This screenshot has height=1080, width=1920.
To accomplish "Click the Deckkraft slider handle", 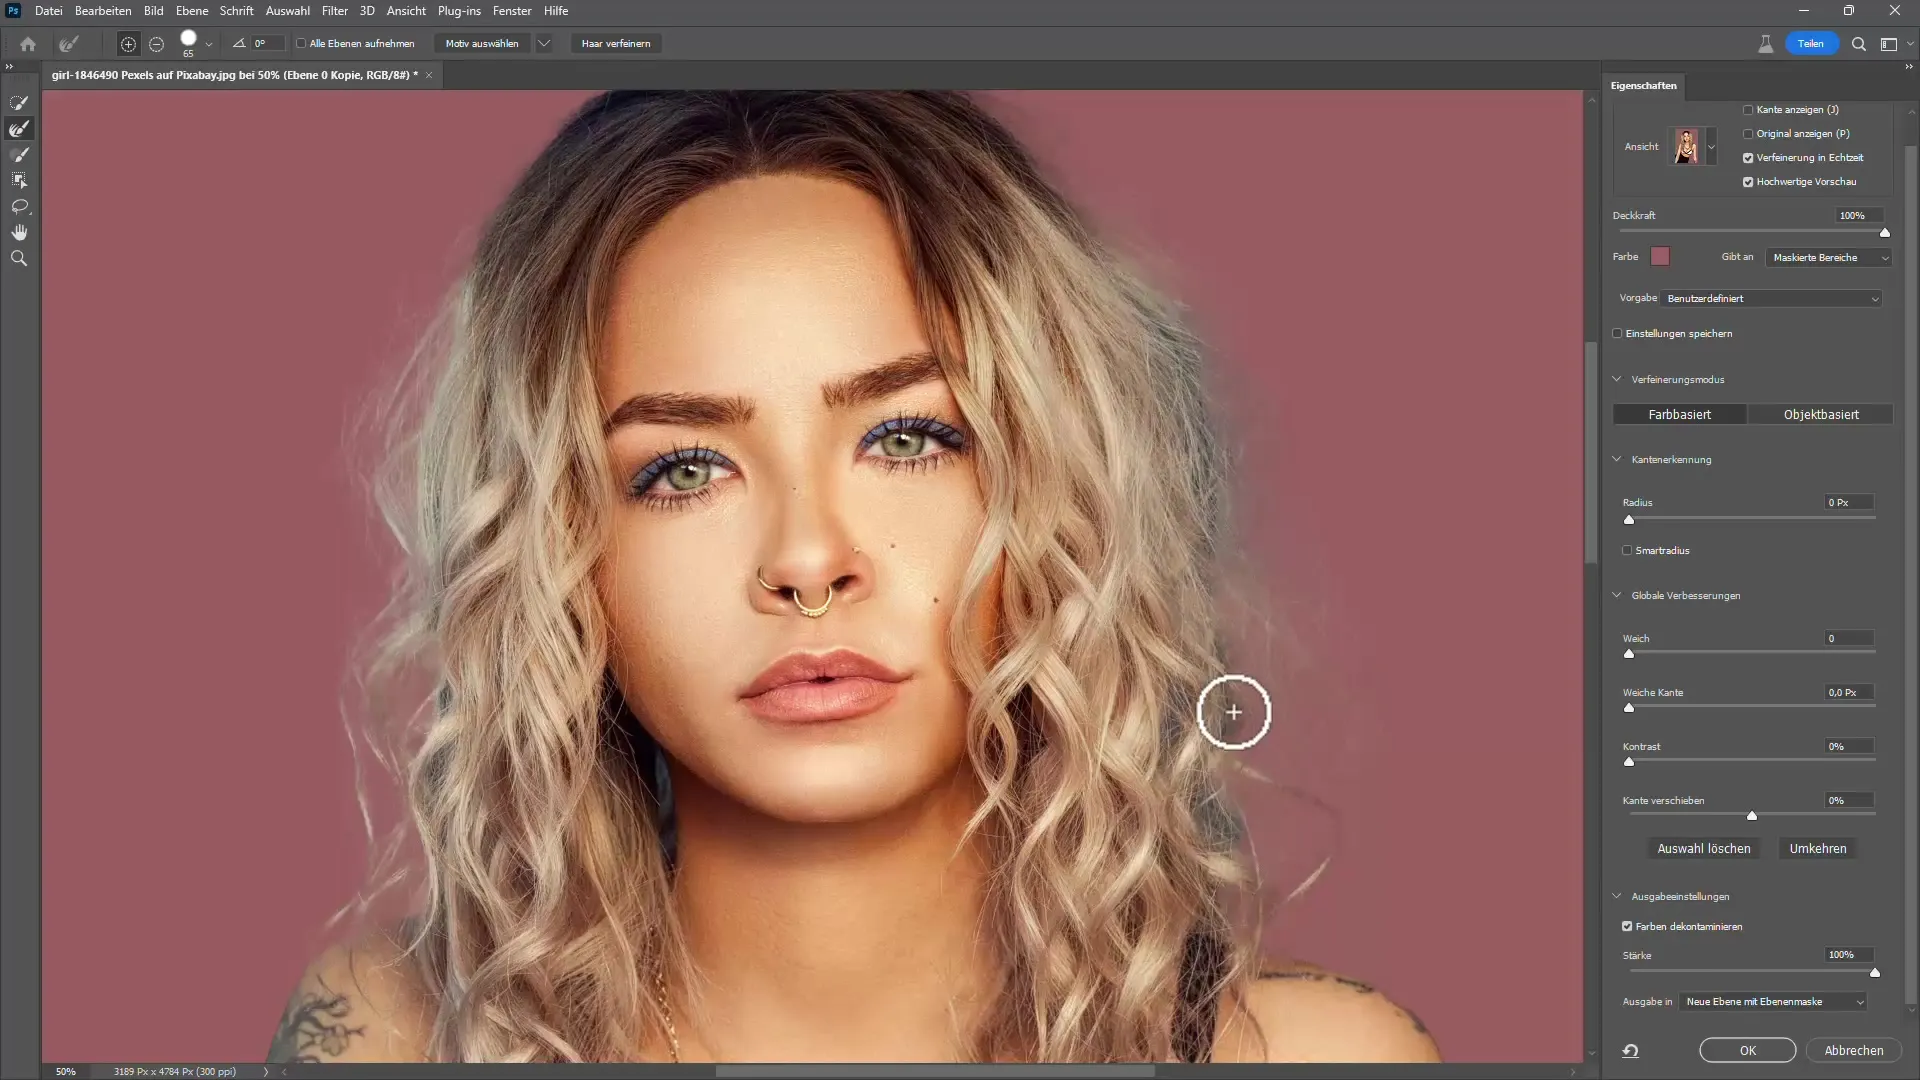I will pos(1885,233).
